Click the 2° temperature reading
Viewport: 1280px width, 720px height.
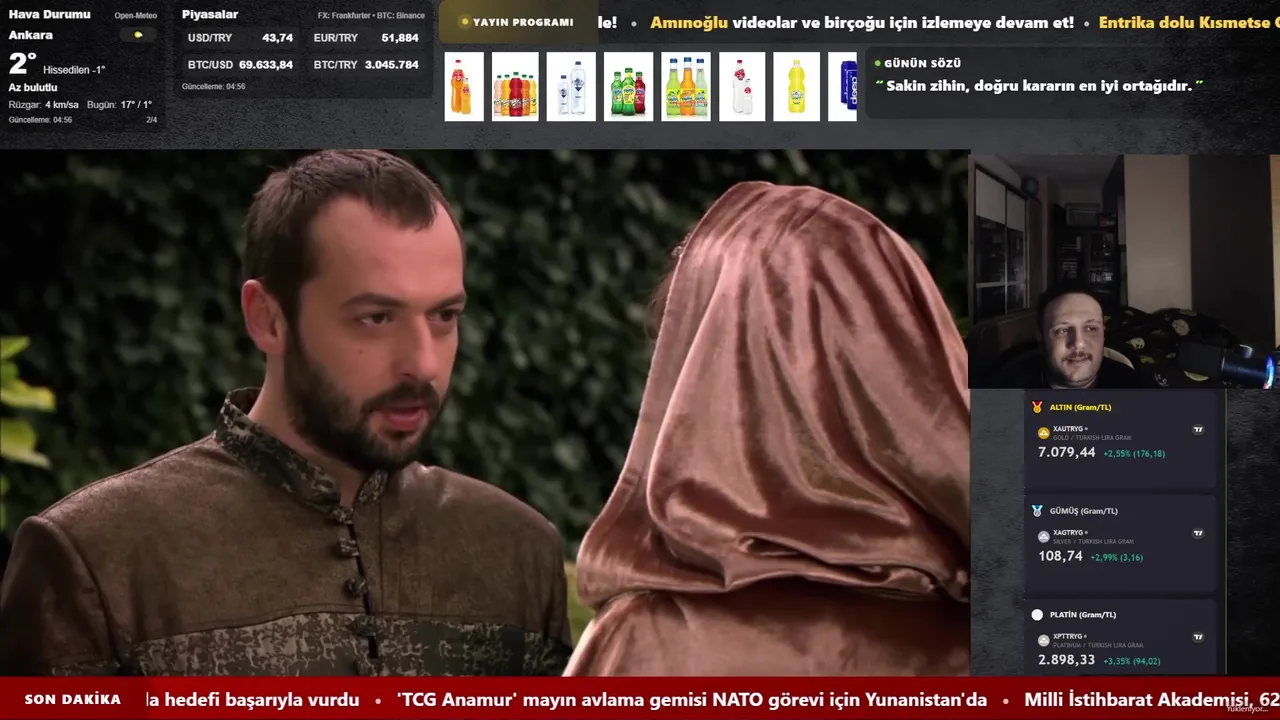(22, 64)
